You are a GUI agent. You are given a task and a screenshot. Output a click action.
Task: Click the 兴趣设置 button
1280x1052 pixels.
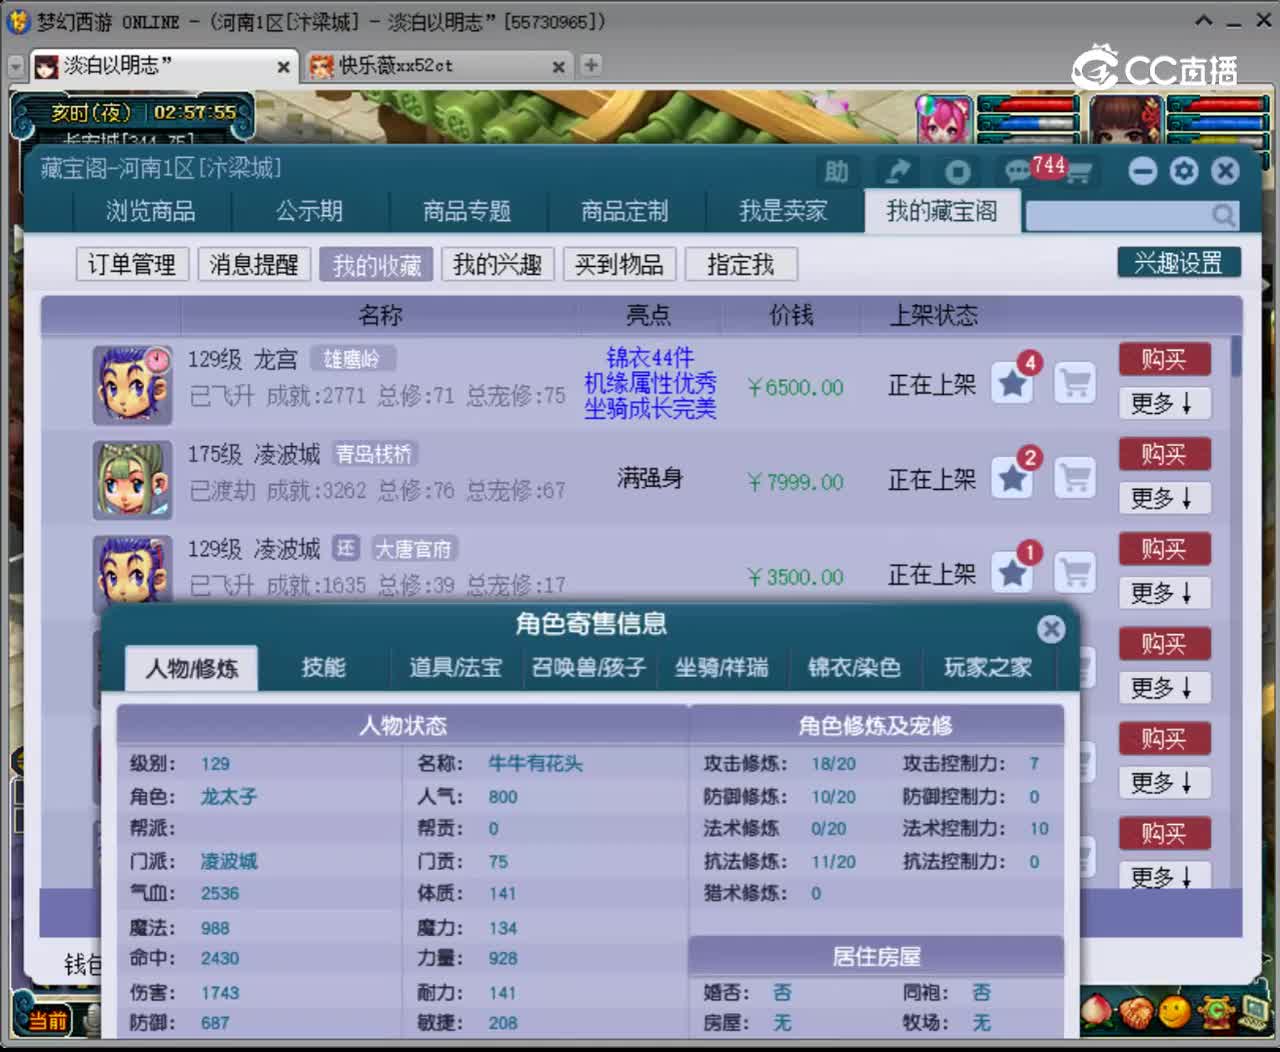[1179, 262]
